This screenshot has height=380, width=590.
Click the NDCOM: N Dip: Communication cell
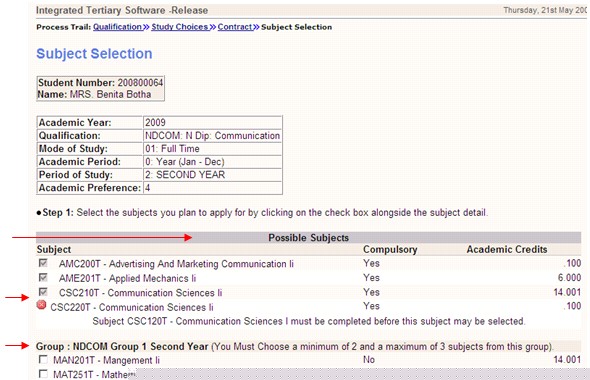213,135
